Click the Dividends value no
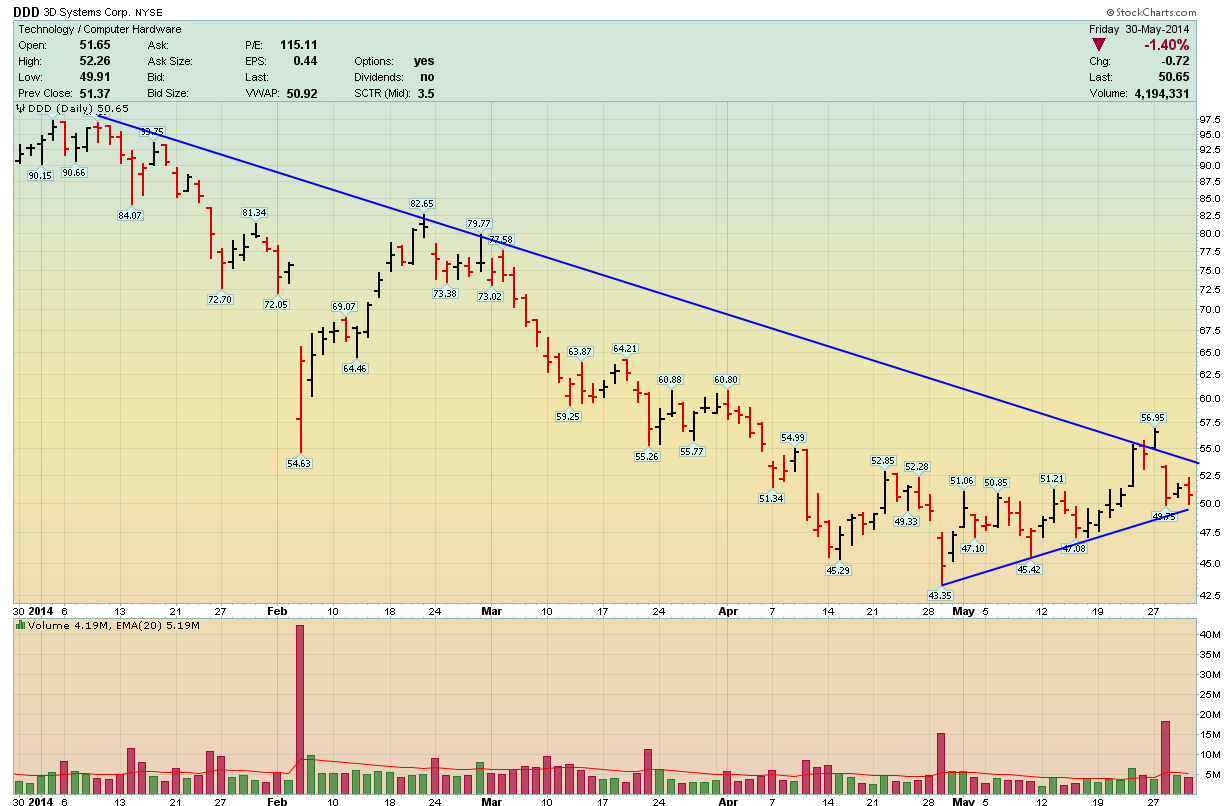This screenshot has height=806, width=1229. [427, 77]
